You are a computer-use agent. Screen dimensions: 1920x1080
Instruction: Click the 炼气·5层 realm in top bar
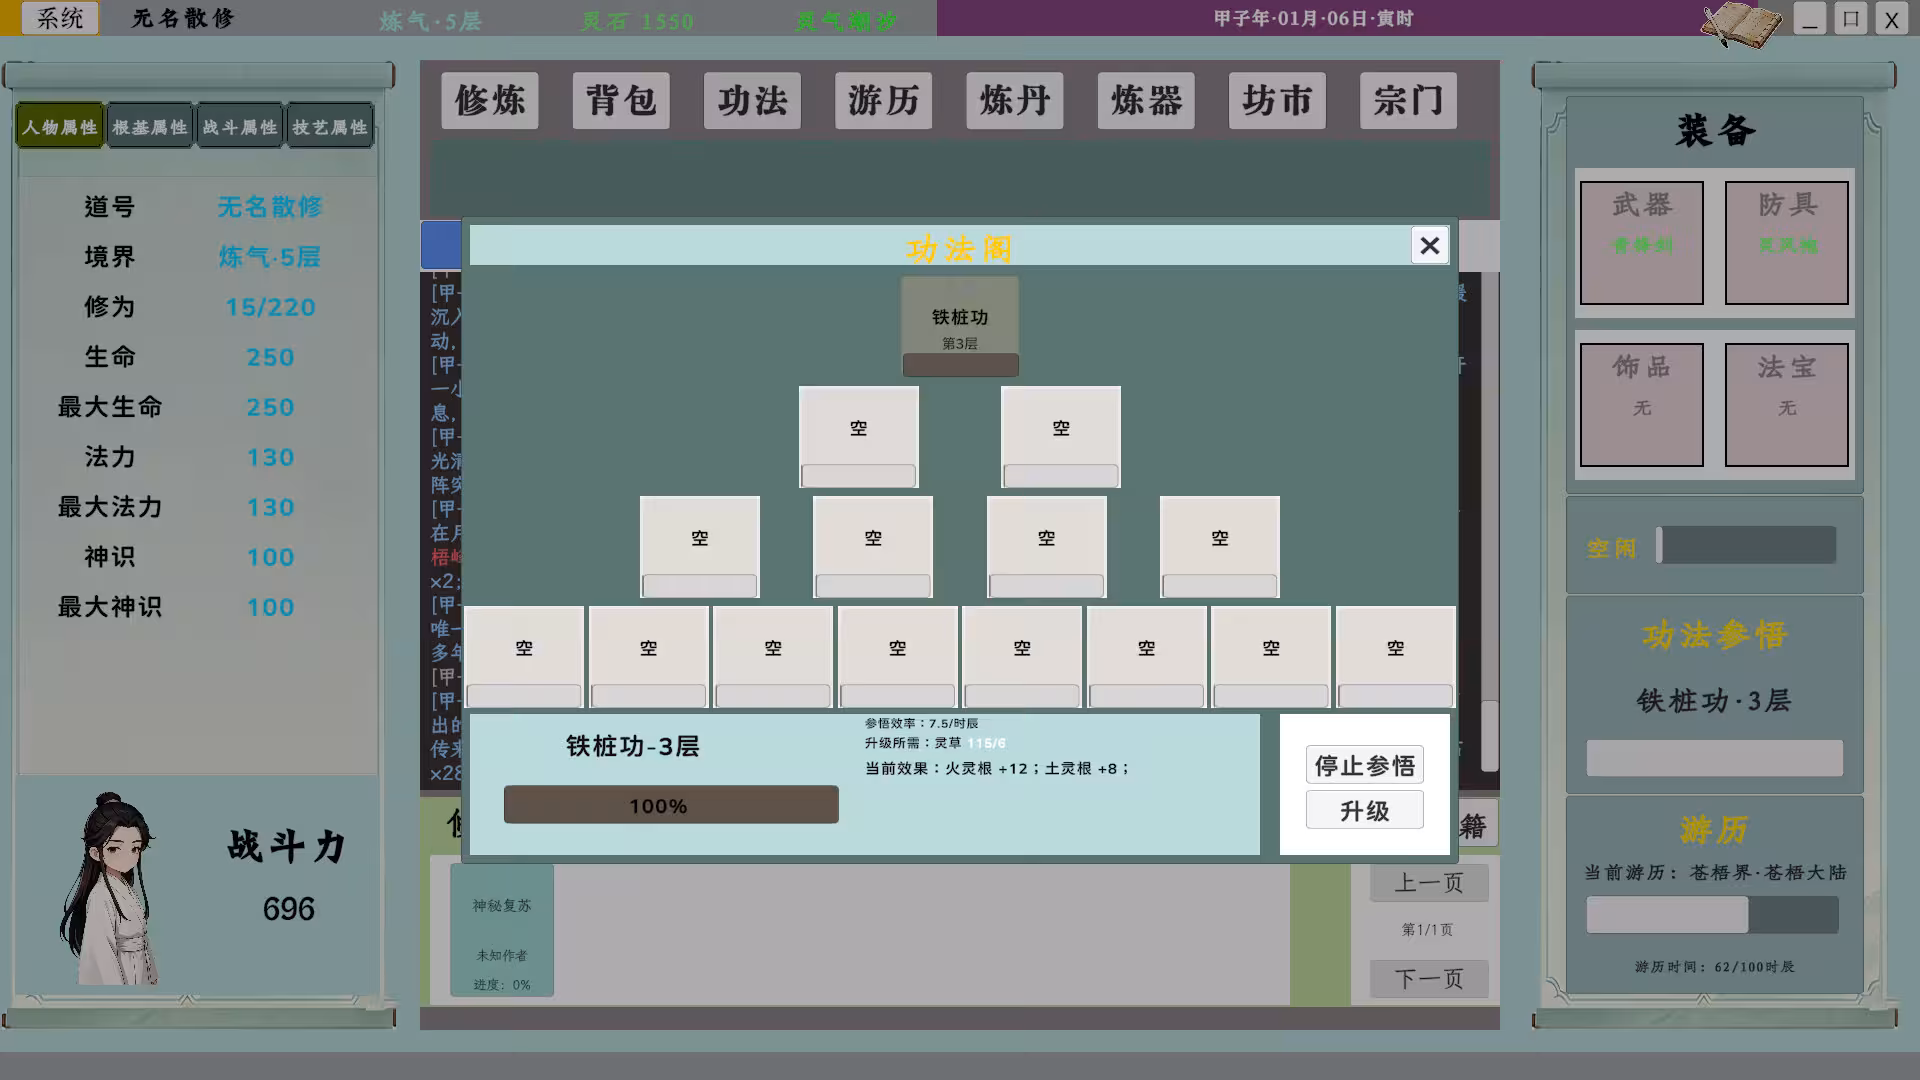point(430,21)
